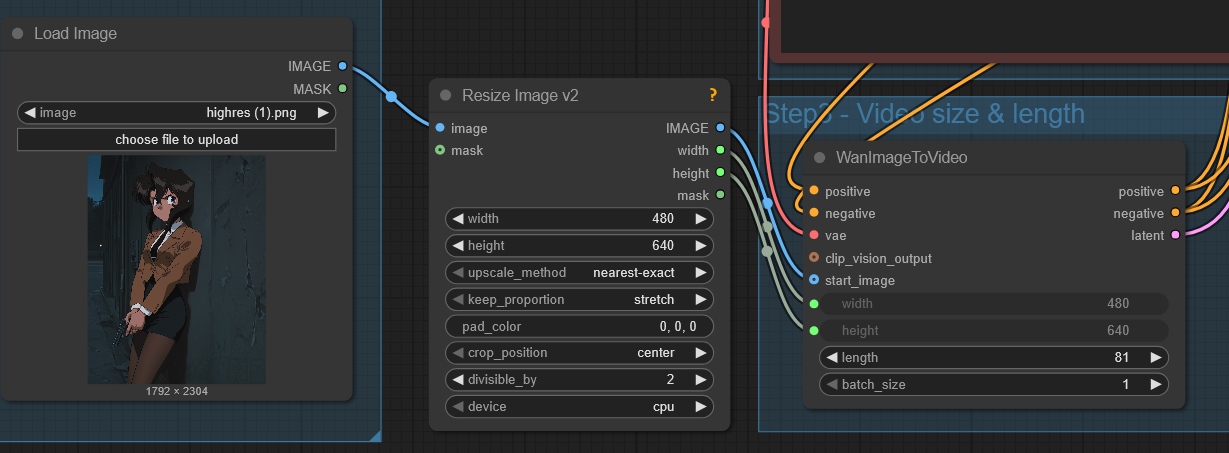Open the upscale_method nearest-exact dropdown
This screenshot has width=1229, height=453.
pos(578,272)
